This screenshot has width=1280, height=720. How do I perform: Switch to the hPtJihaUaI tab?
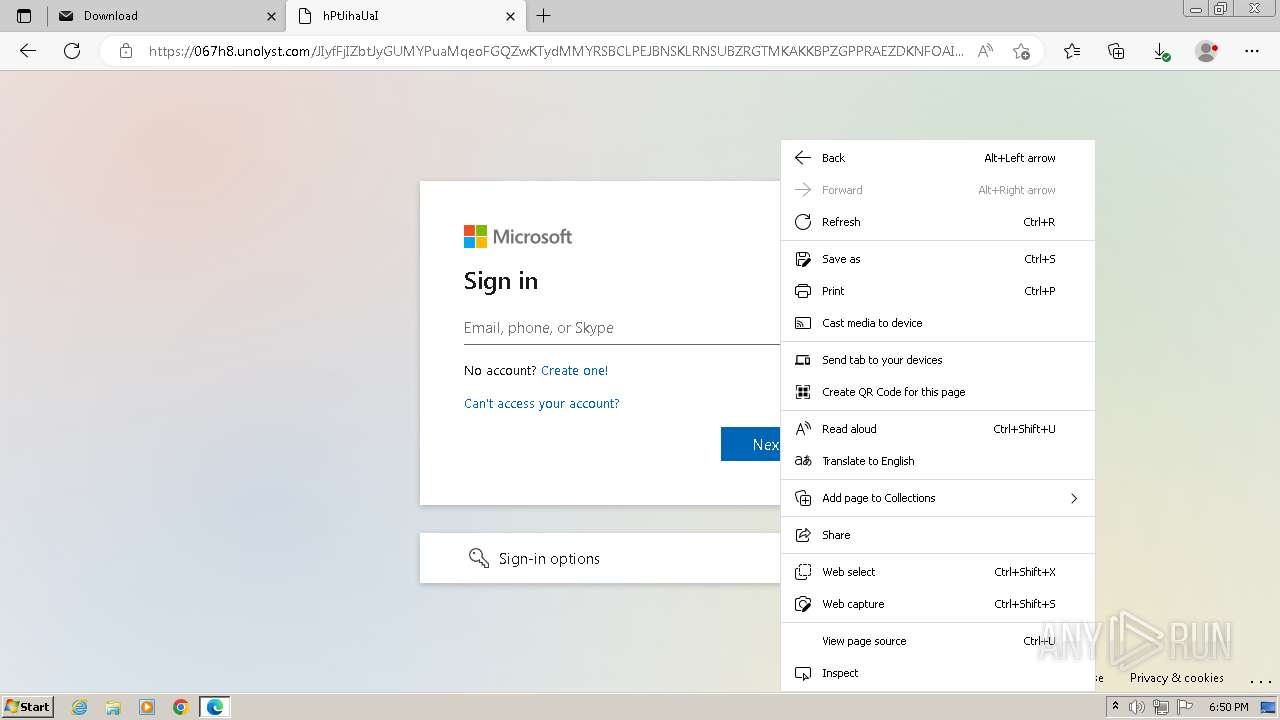406,16
